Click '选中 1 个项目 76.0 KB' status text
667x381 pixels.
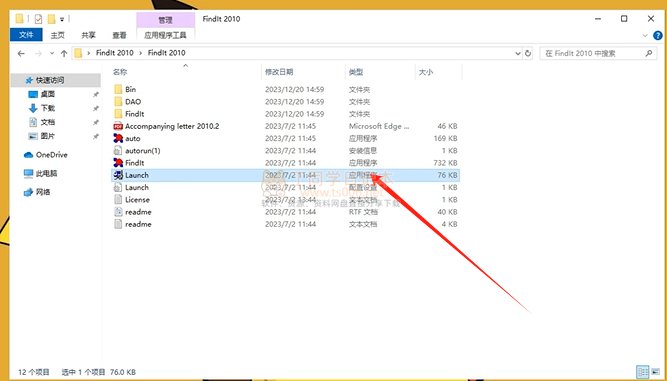tap(99, 372)
